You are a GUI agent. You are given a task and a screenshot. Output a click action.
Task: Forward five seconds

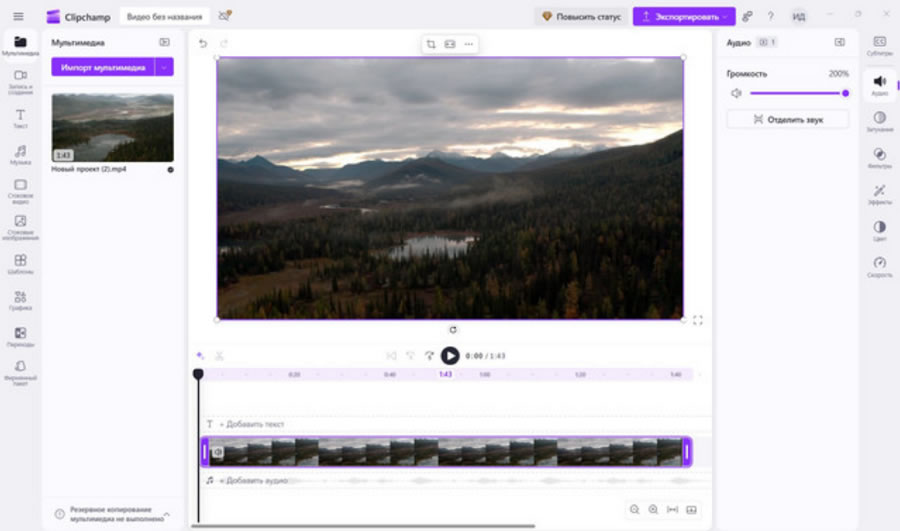click(429, 356)
